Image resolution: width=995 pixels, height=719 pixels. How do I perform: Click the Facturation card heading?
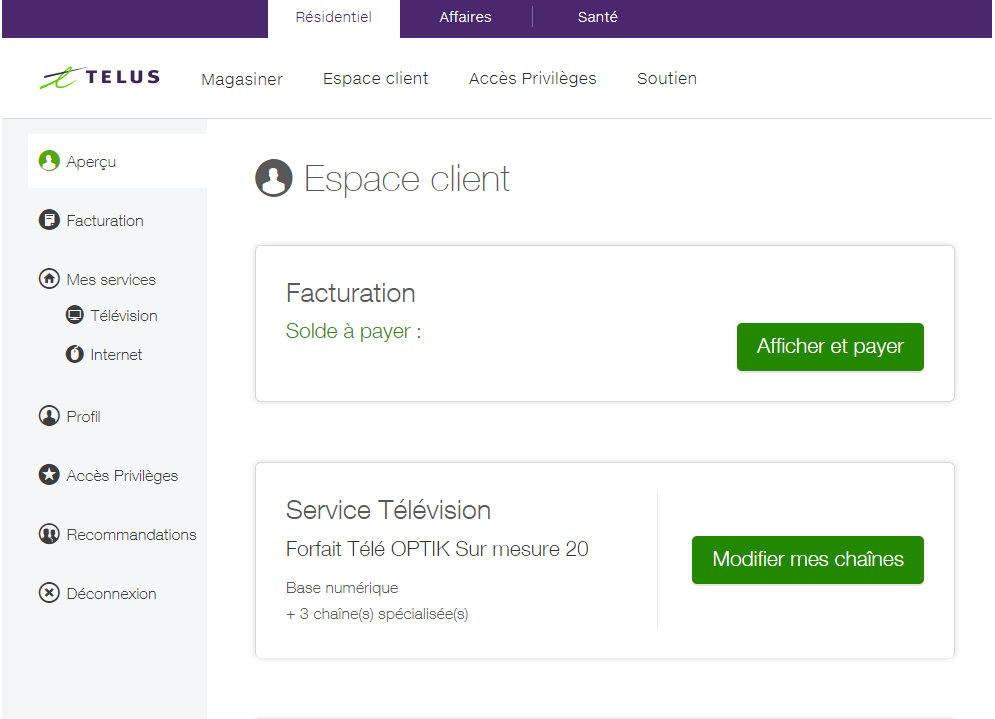coord(350,293)
